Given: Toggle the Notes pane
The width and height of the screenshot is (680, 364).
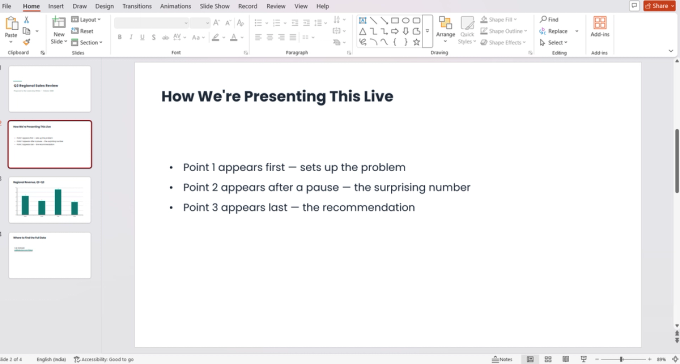Looking at the screenshot, I should tap(502, 359).
